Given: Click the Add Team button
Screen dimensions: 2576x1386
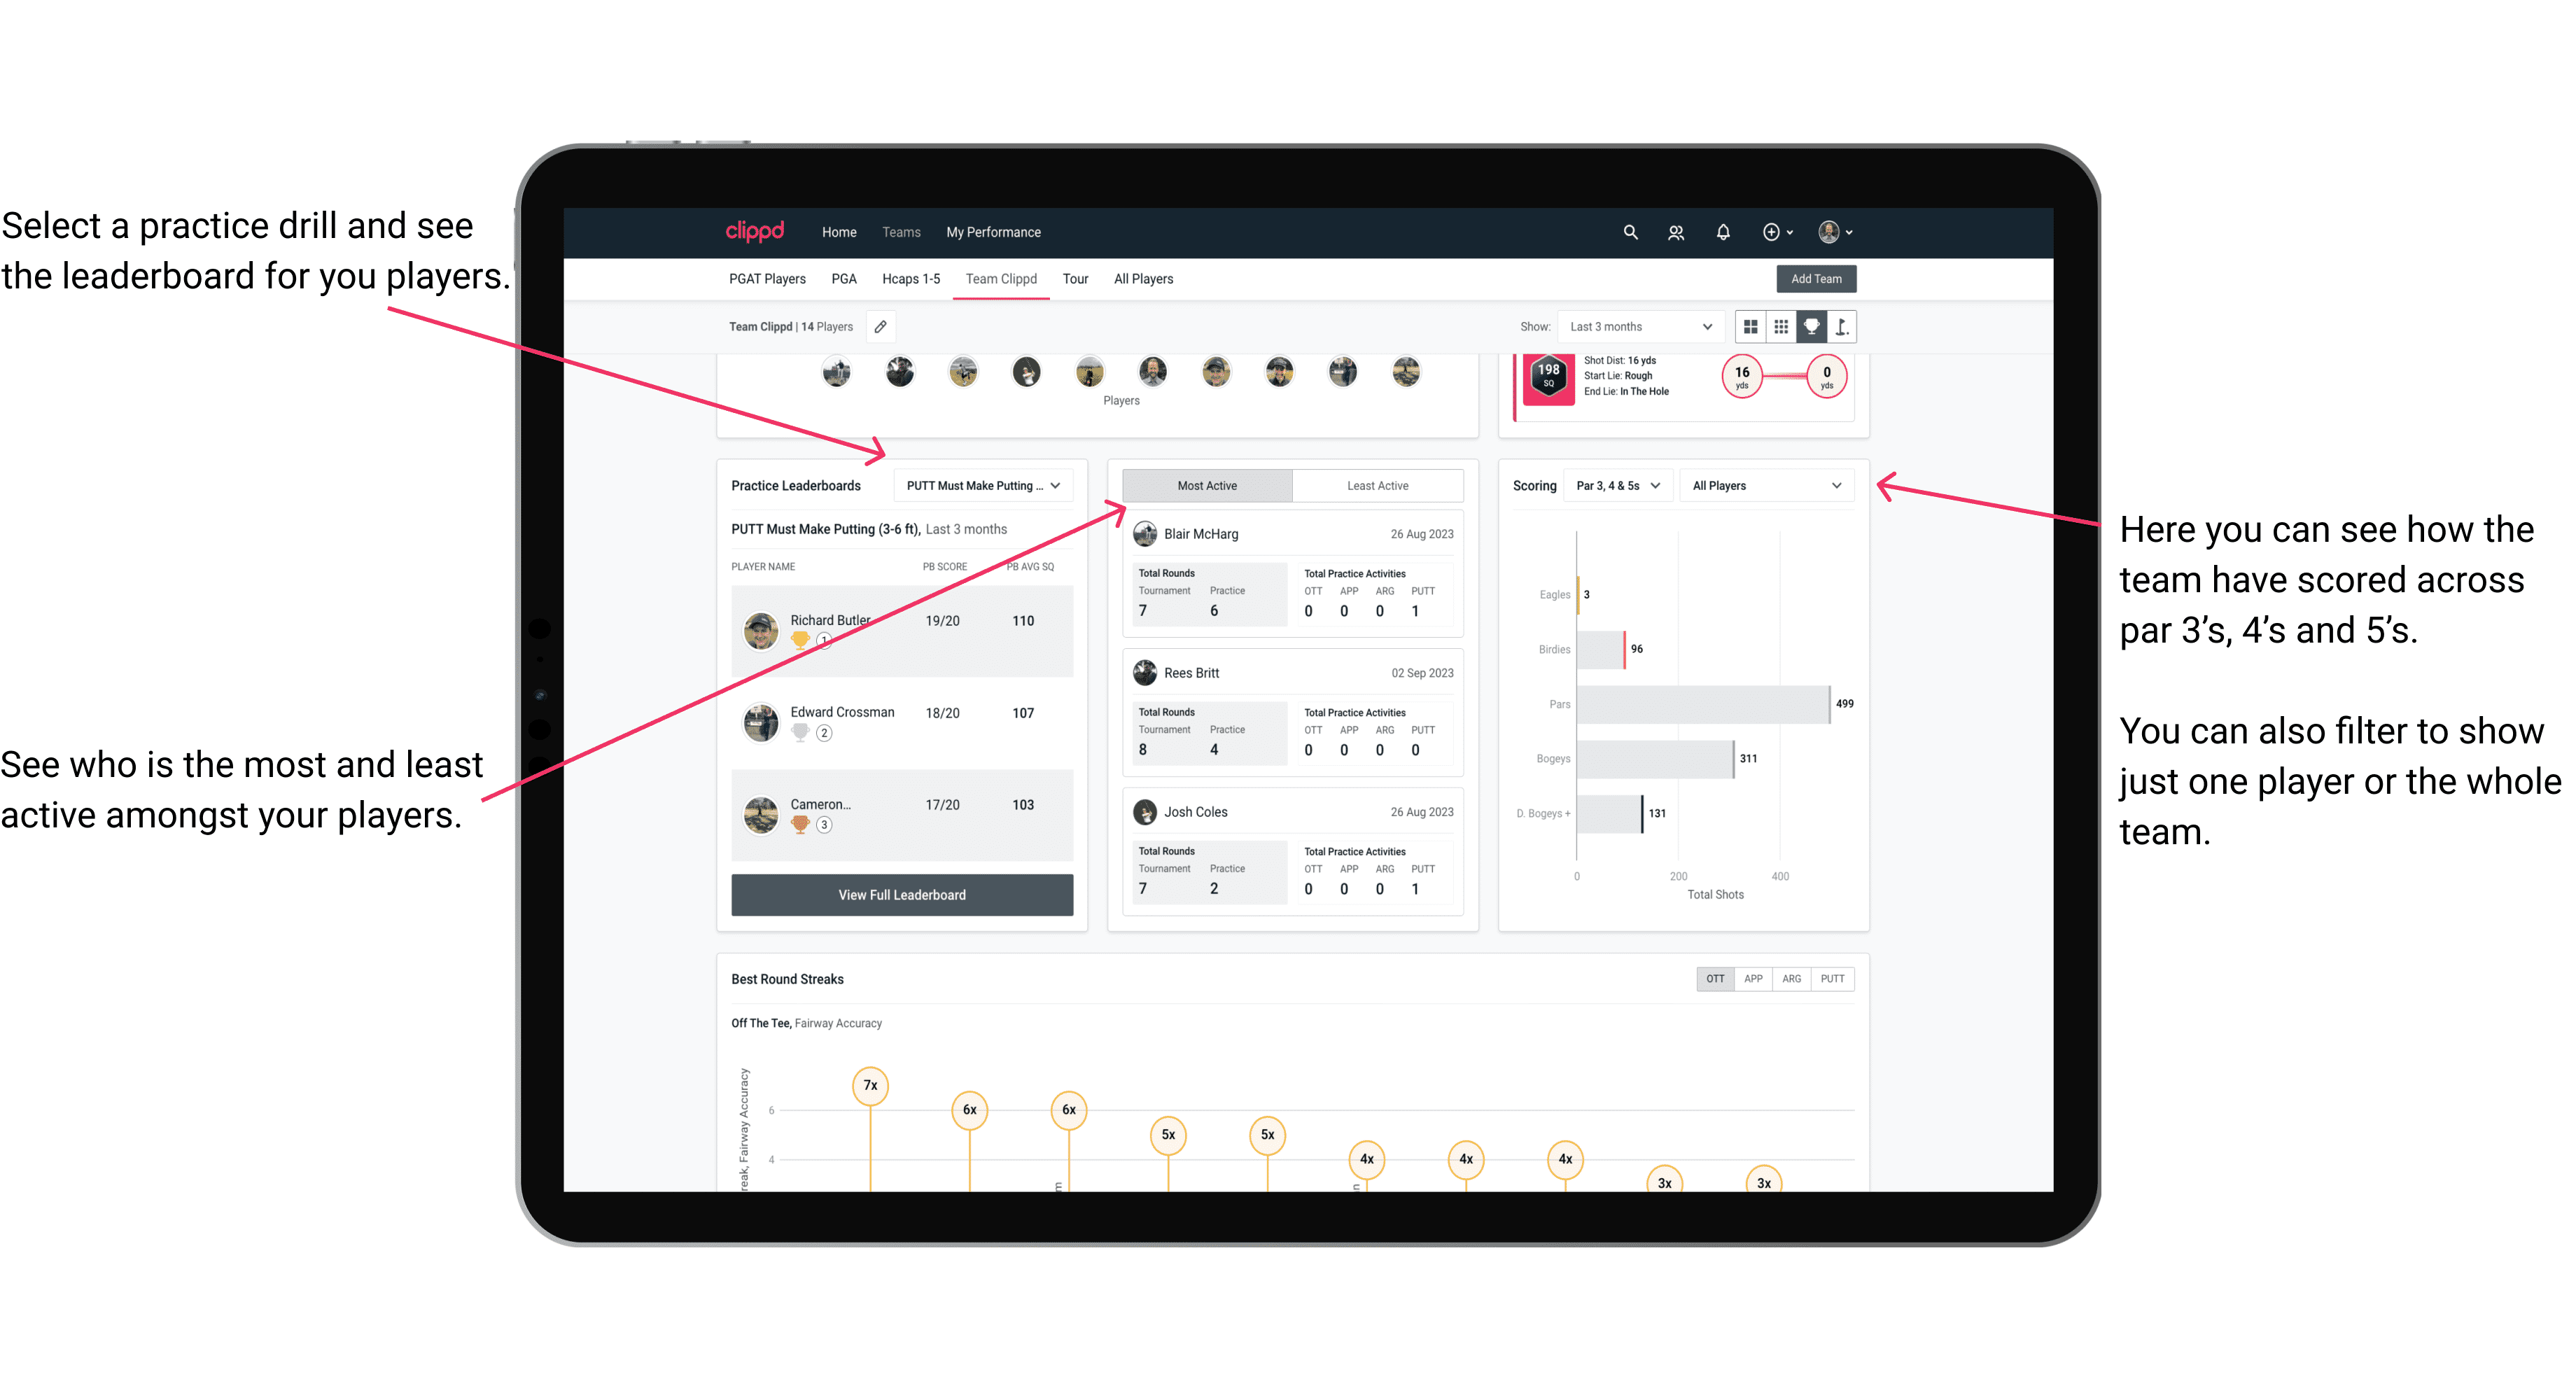Looking at the screenshot, I should pyautogui.click(x=1814, y=278).
